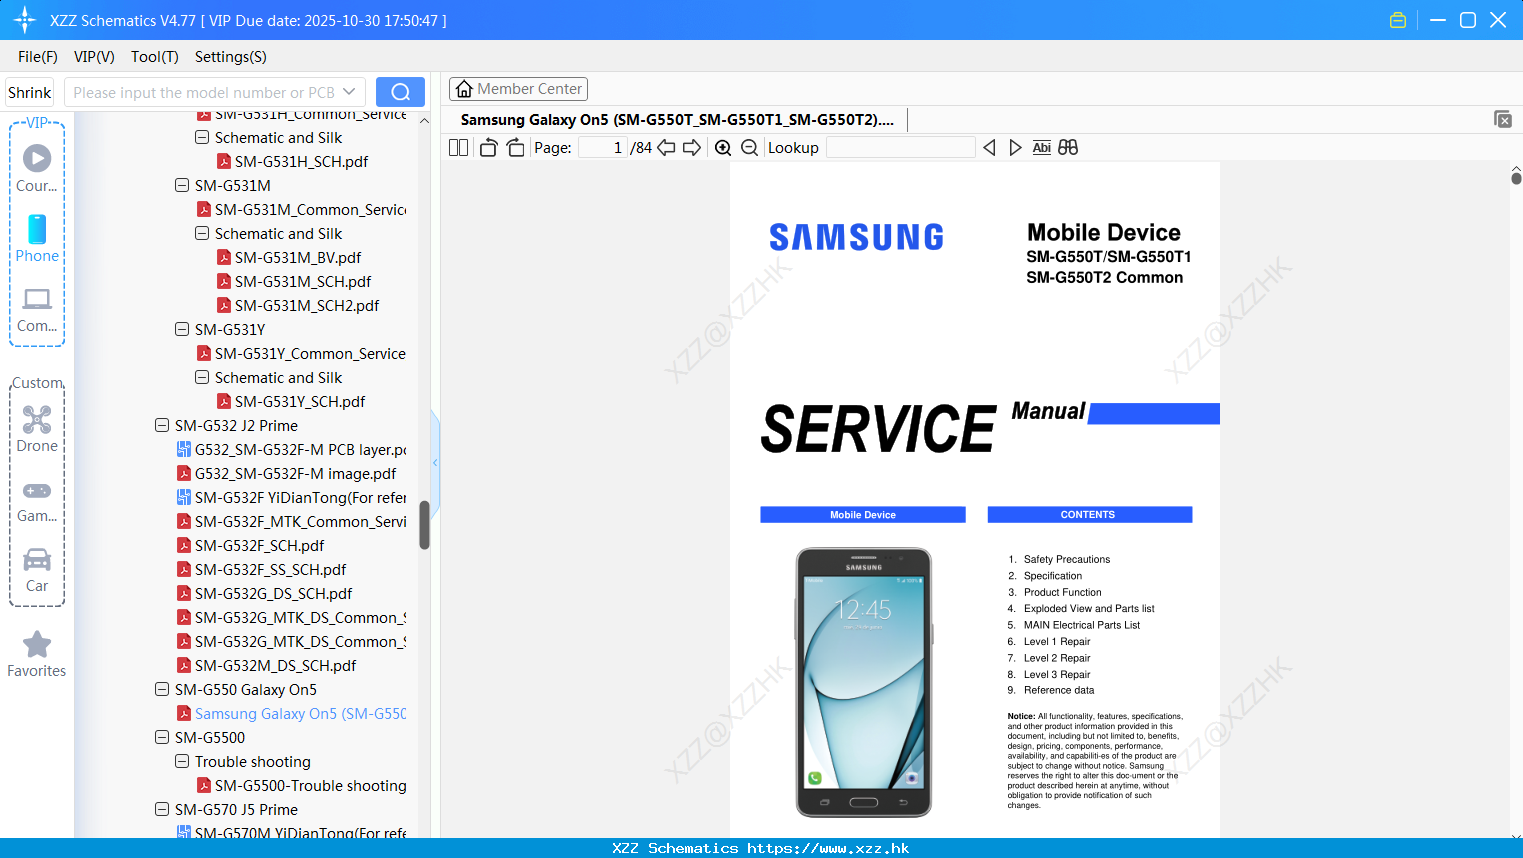Select the Phone category icon
1523x858 pixels.
[37, 229]
